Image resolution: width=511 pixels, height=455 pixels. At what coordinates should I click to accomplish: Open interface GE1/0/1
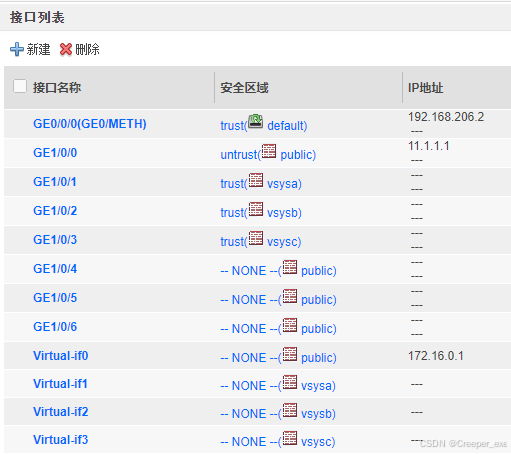pyautogui.click(x=55, y=182)
